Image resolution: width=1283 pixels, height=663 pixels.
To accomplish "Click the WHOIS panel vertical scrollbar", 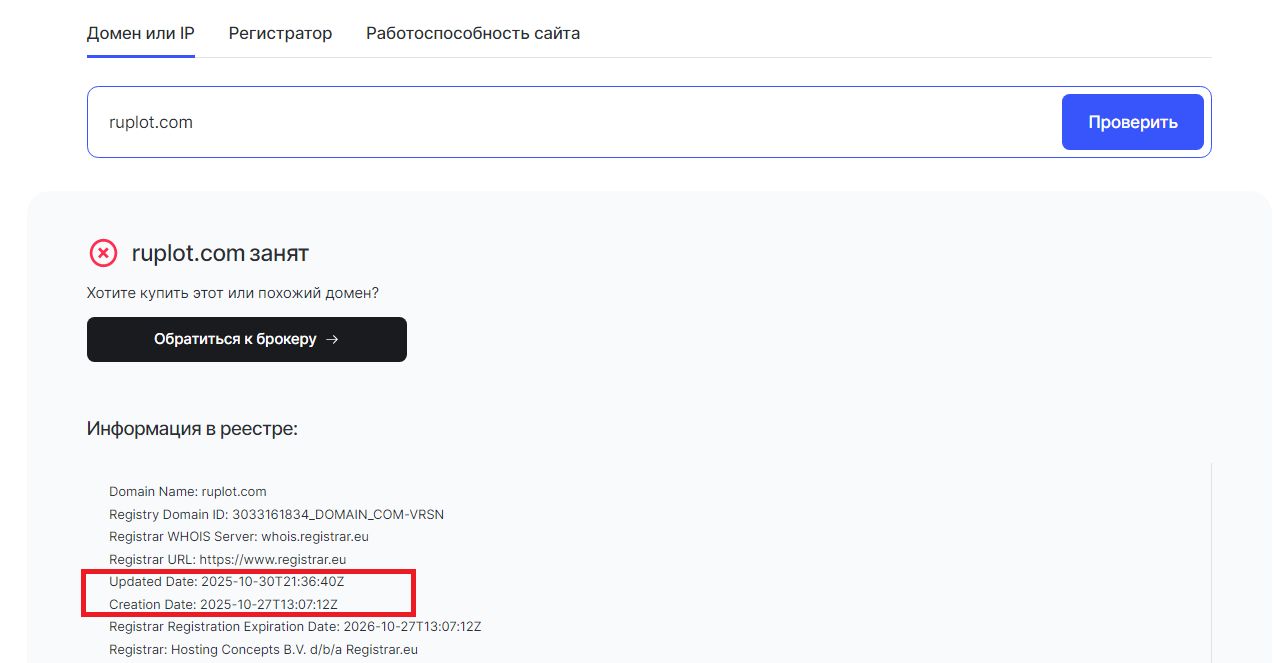I will point(1211,560).
